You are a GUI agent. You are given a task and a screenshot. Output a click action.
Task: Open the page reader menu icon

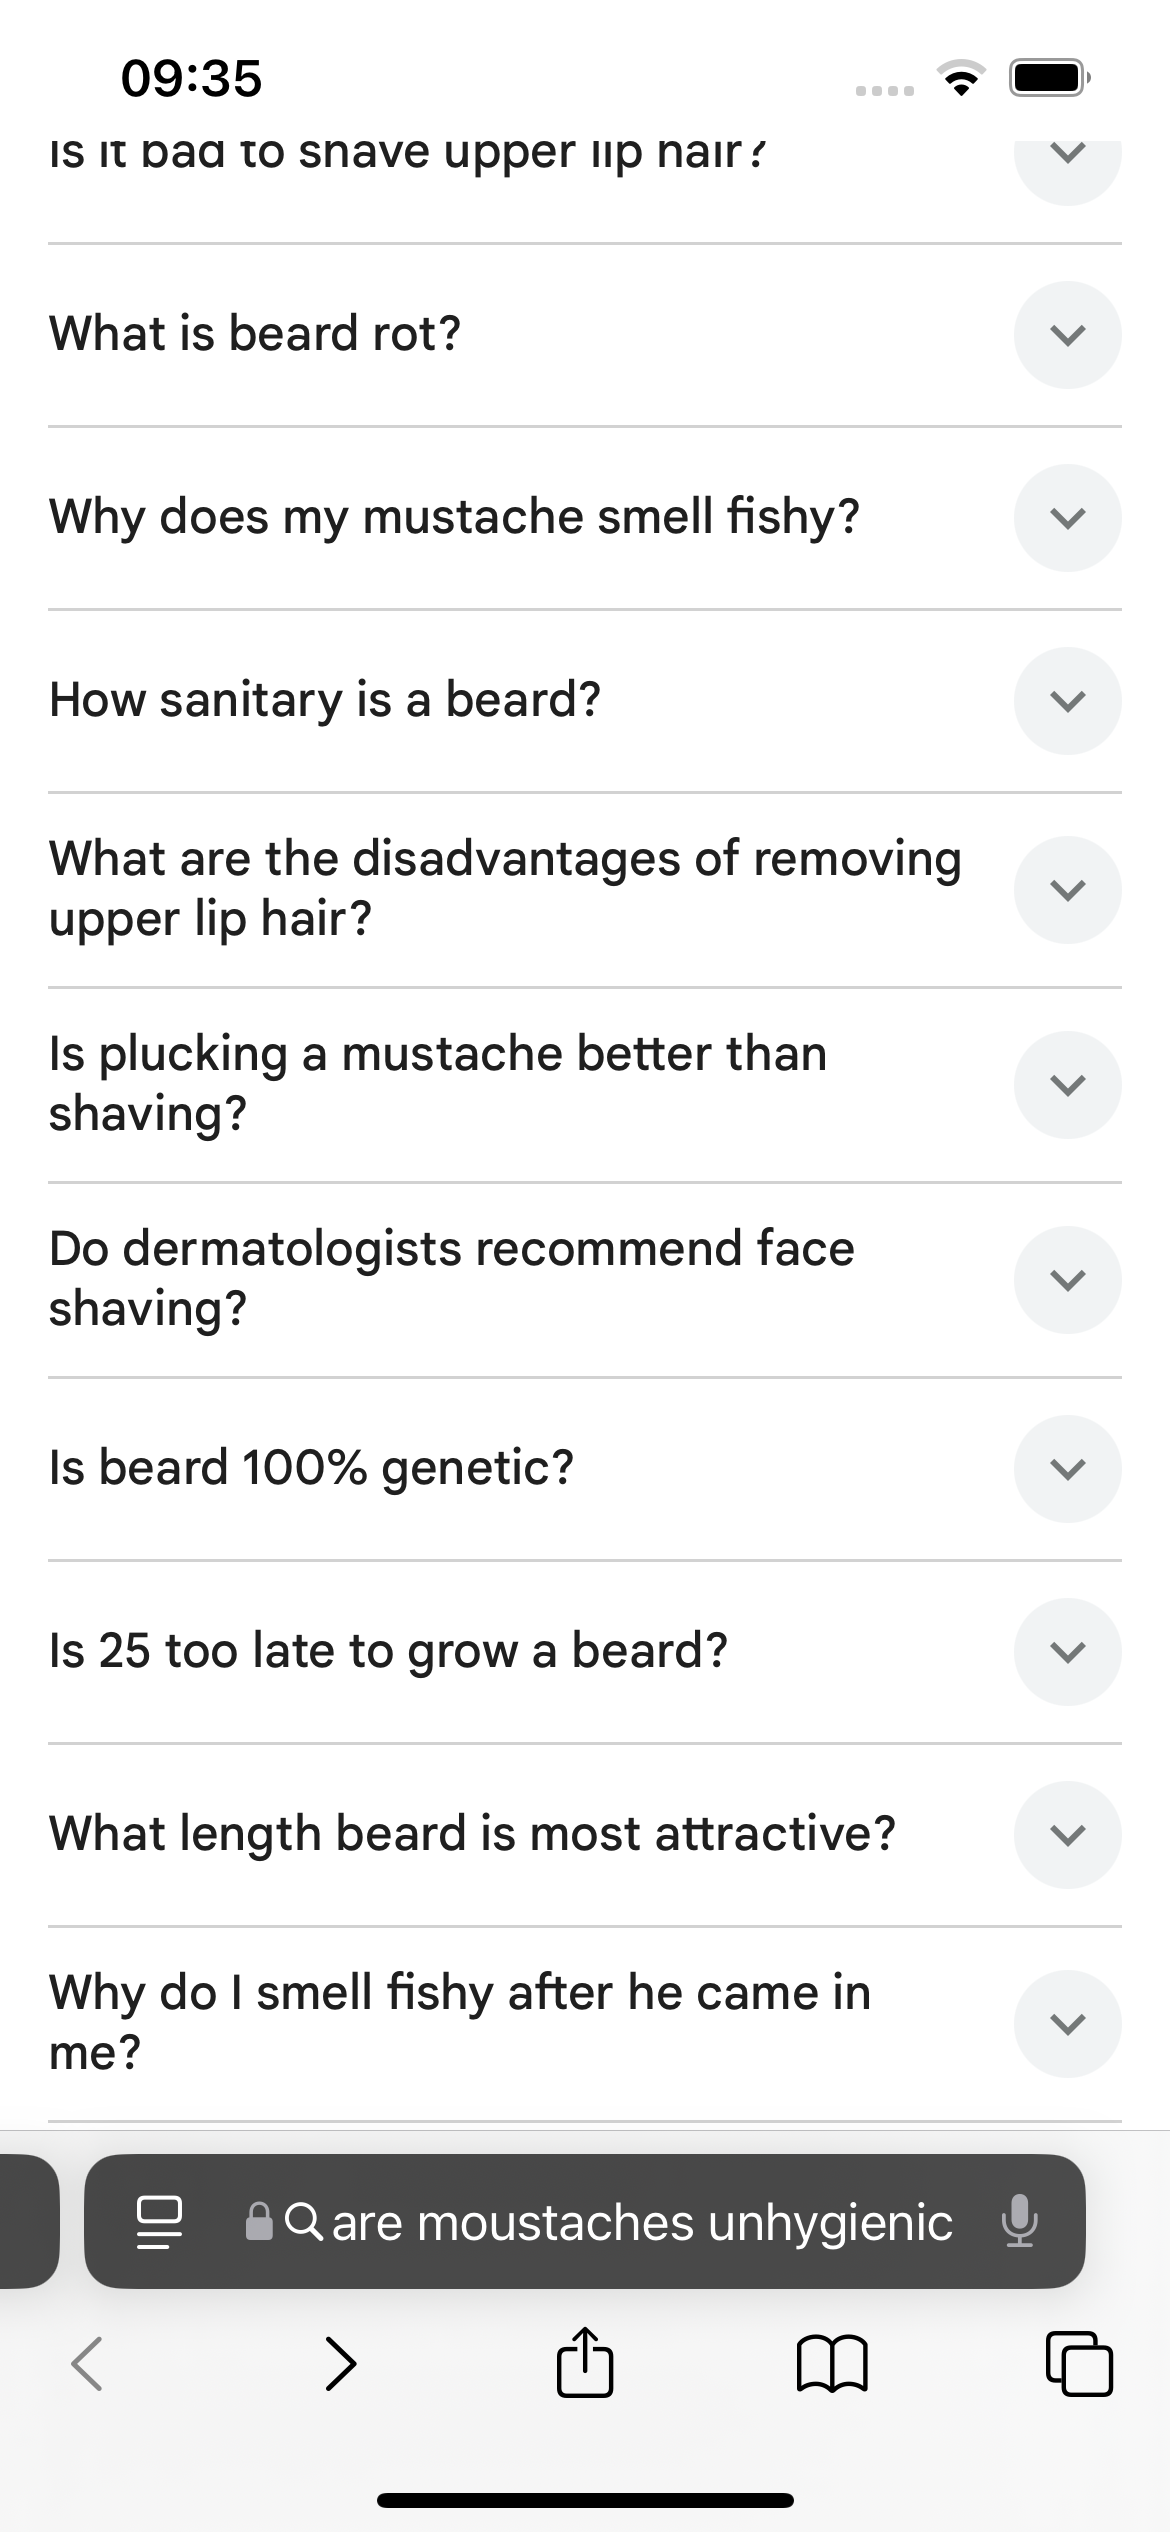[x=159, y=2222]
